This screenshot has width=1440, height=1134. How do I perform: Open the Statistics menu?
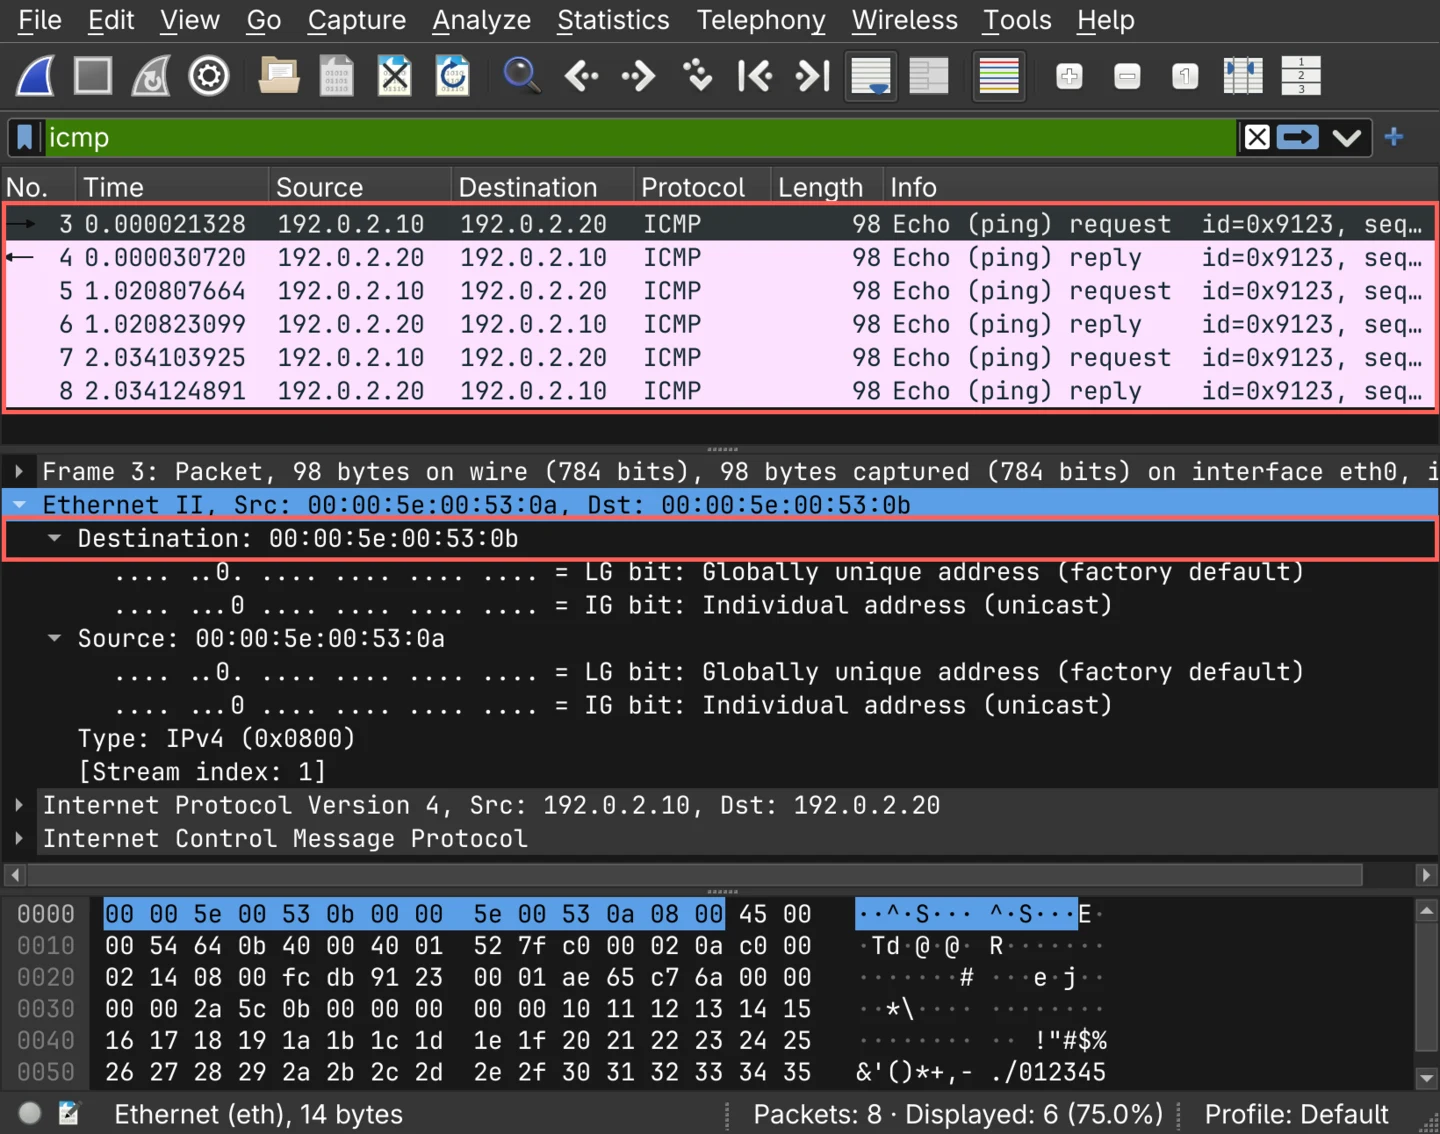click(613, 20)
